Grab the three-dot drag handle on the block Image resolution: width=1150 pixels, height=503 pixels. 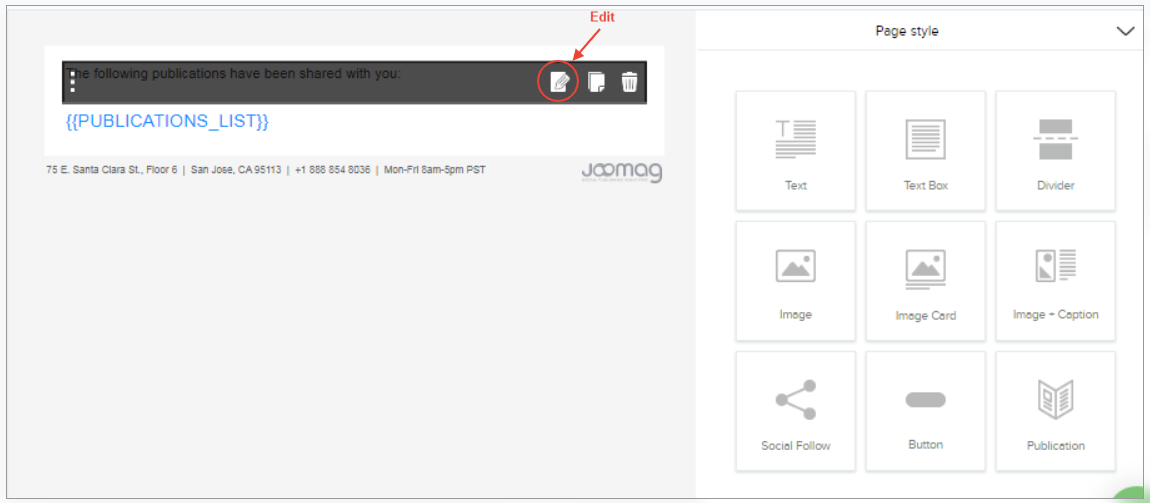click(x=73, y=82)
